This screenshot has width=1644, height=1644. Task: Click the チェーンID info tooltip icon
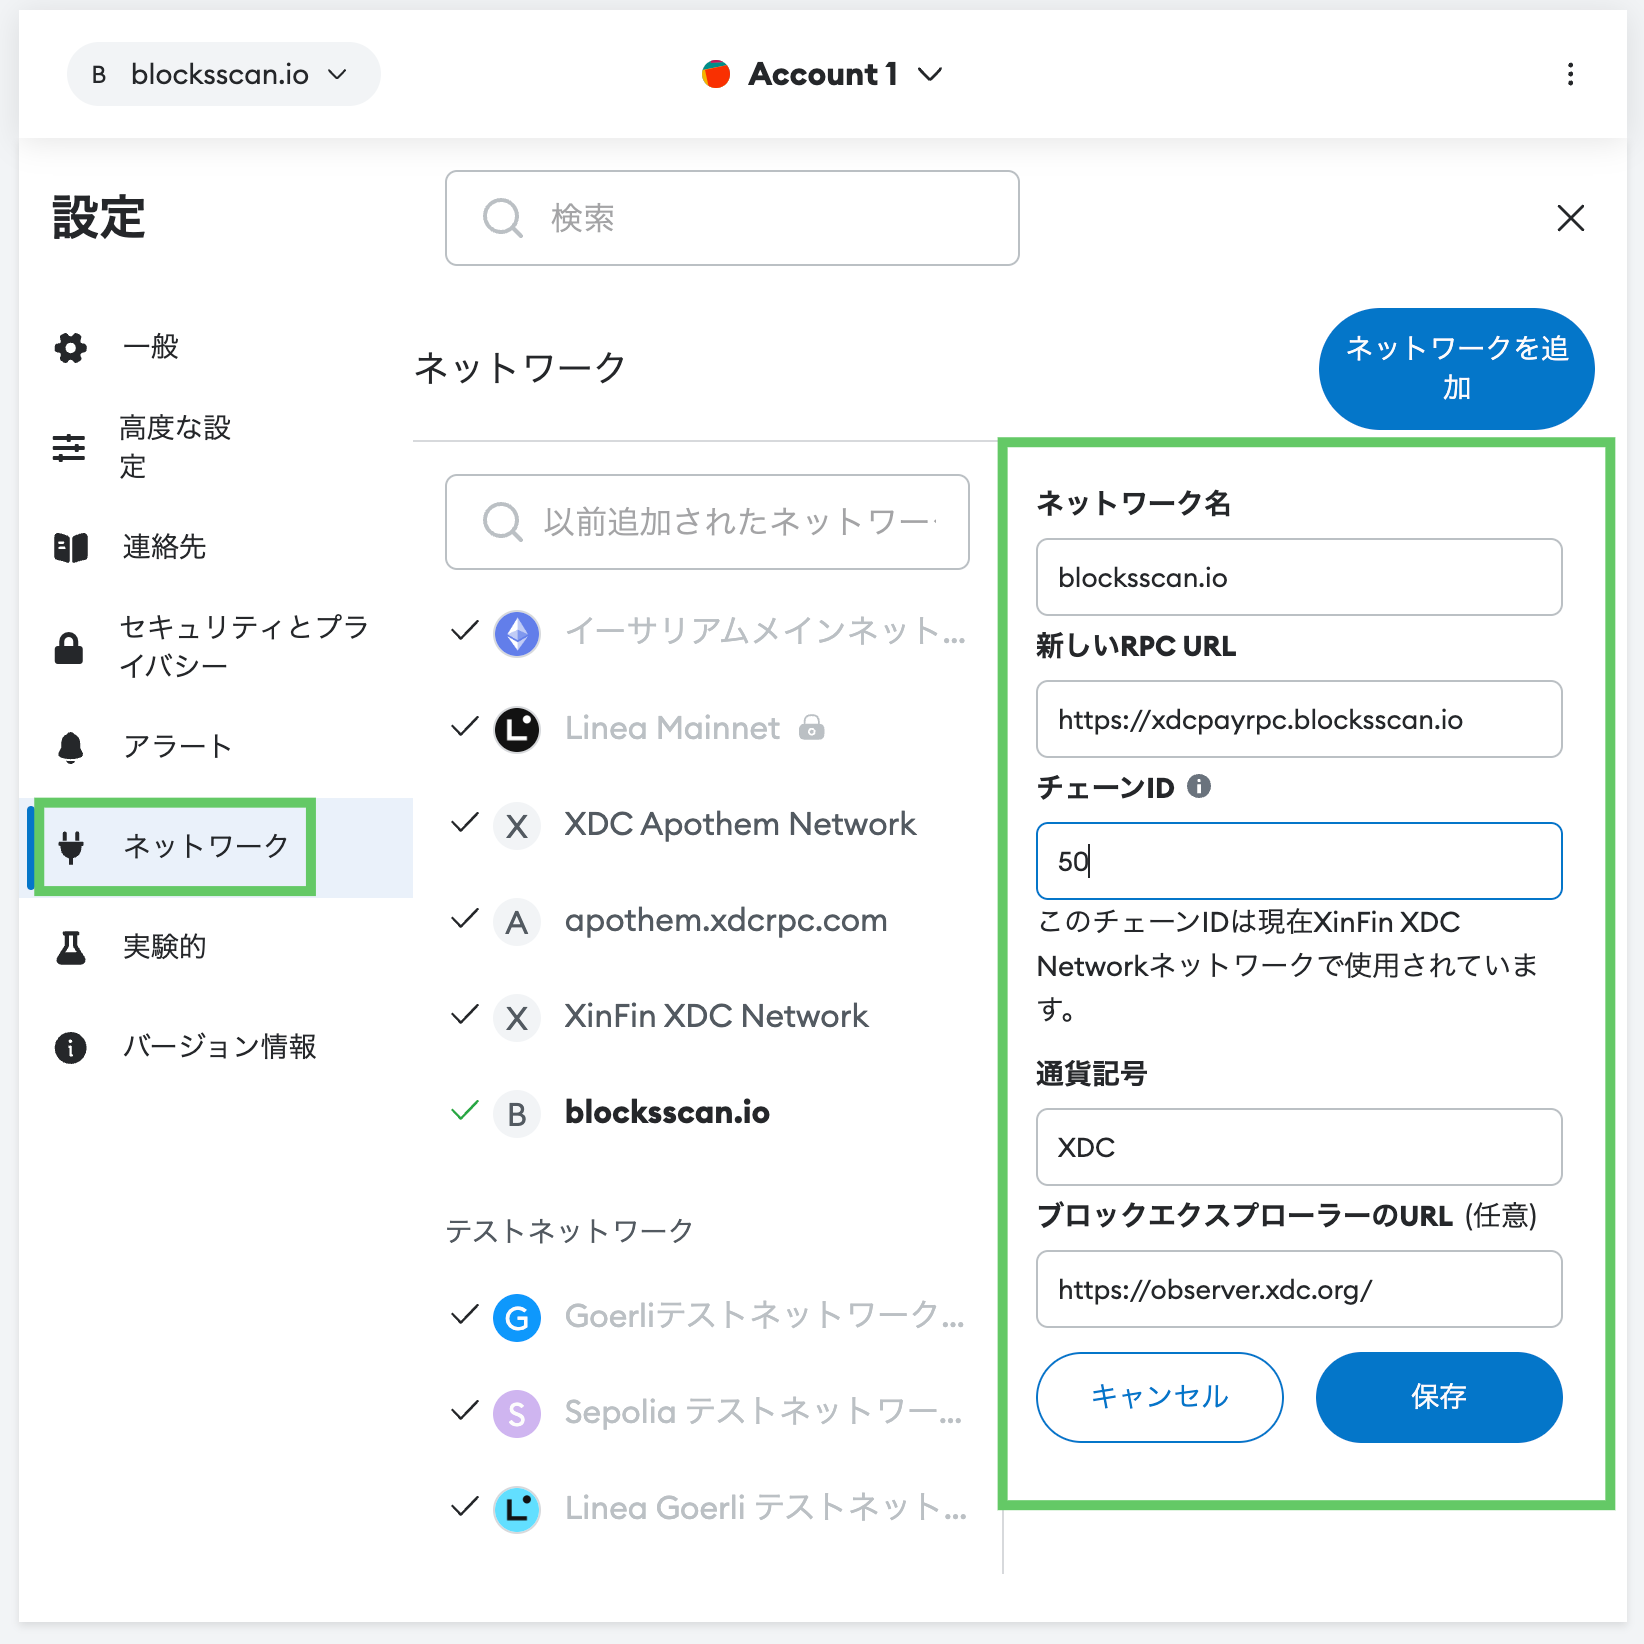tap(1200, 787)
